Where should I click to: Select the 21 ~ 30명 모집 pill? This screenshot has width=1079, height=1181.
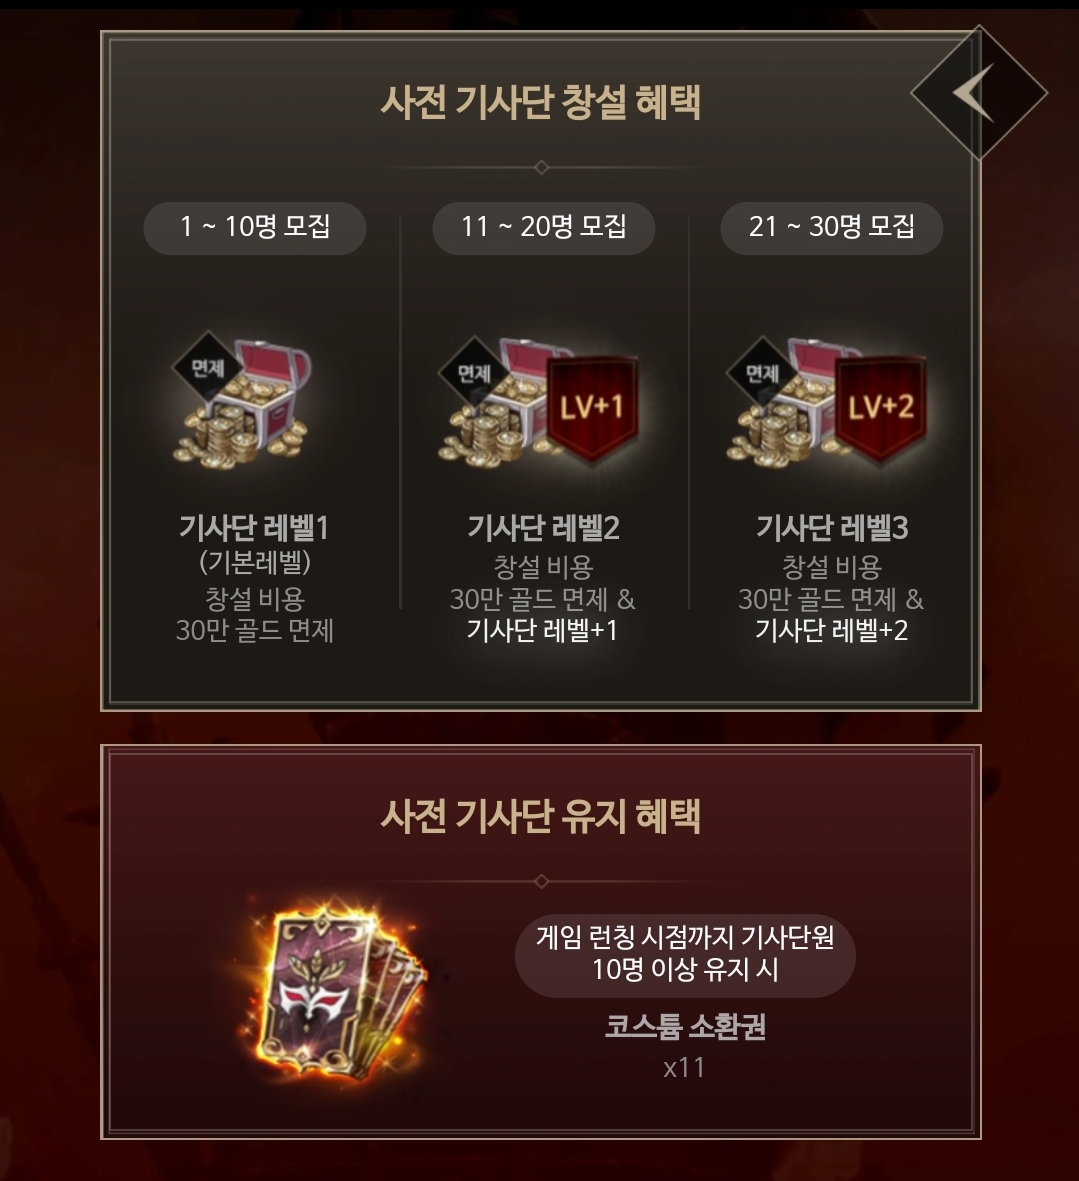[832, 227]
